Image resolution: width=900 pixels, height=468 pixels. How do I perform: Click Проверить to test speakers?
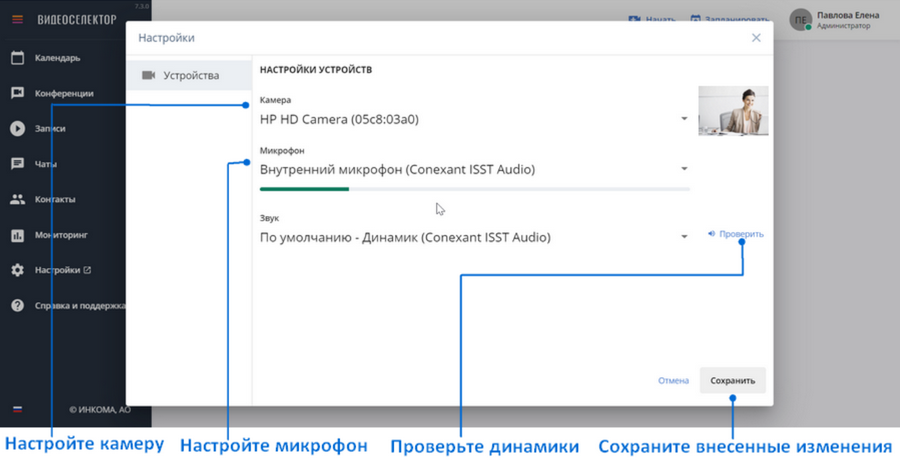coord(735,234)
